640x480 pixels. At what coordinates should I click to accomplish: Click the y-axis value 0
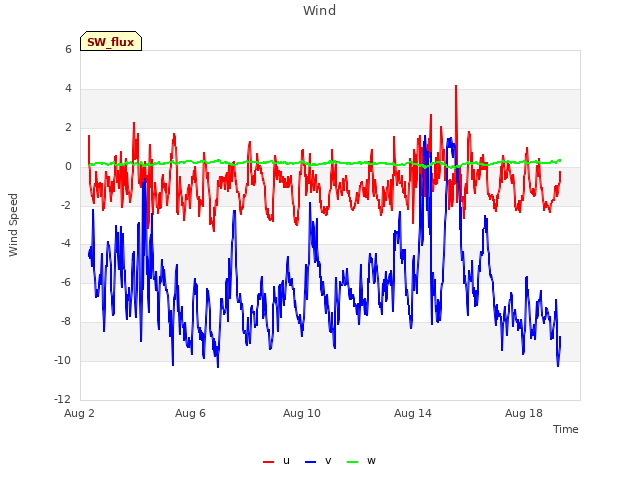coord(68,166)
